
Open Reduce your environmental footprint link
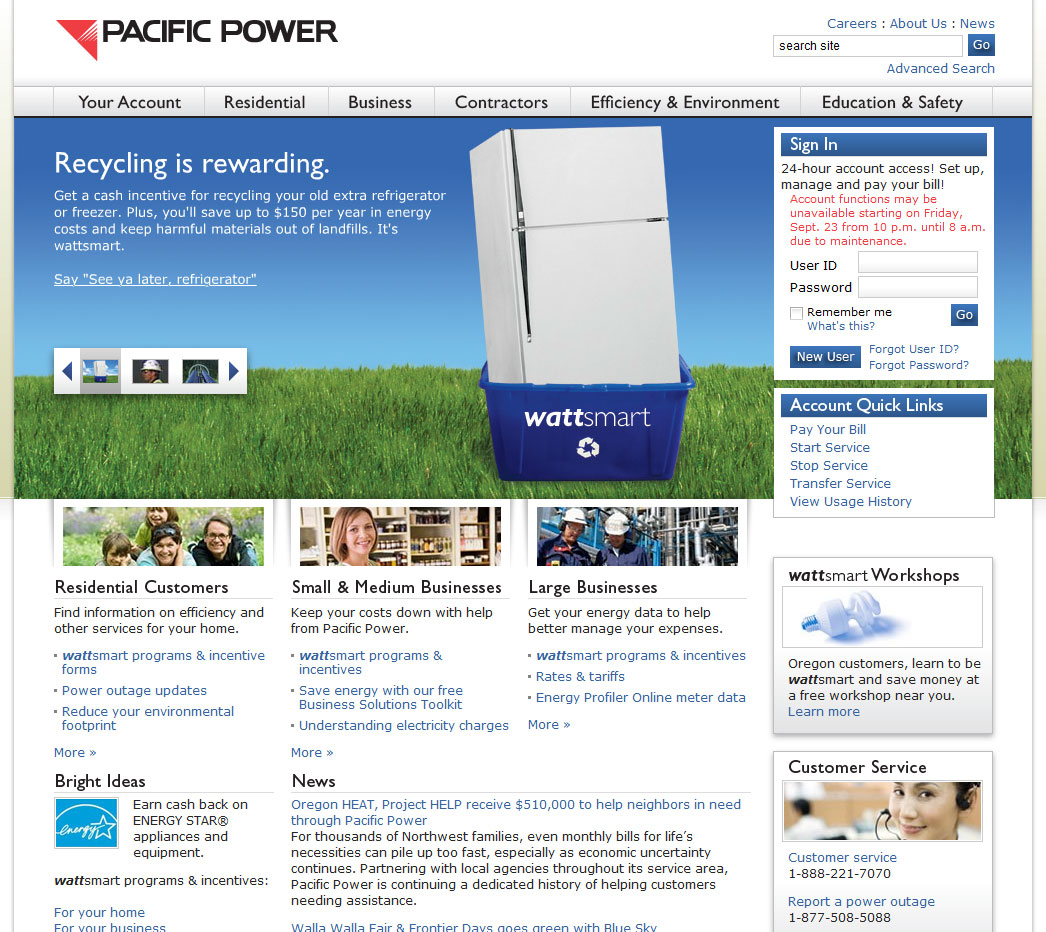point(148,719)
